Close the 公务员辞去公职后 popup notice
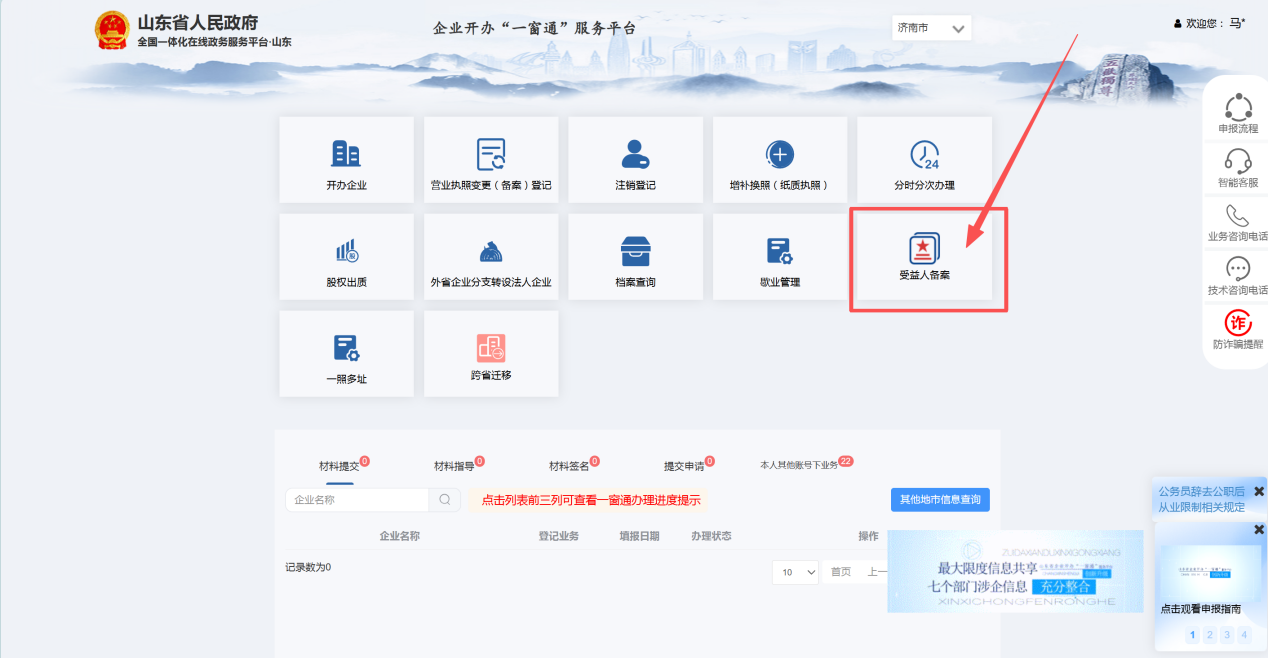1268x658 pixels. coord(1259,491)
